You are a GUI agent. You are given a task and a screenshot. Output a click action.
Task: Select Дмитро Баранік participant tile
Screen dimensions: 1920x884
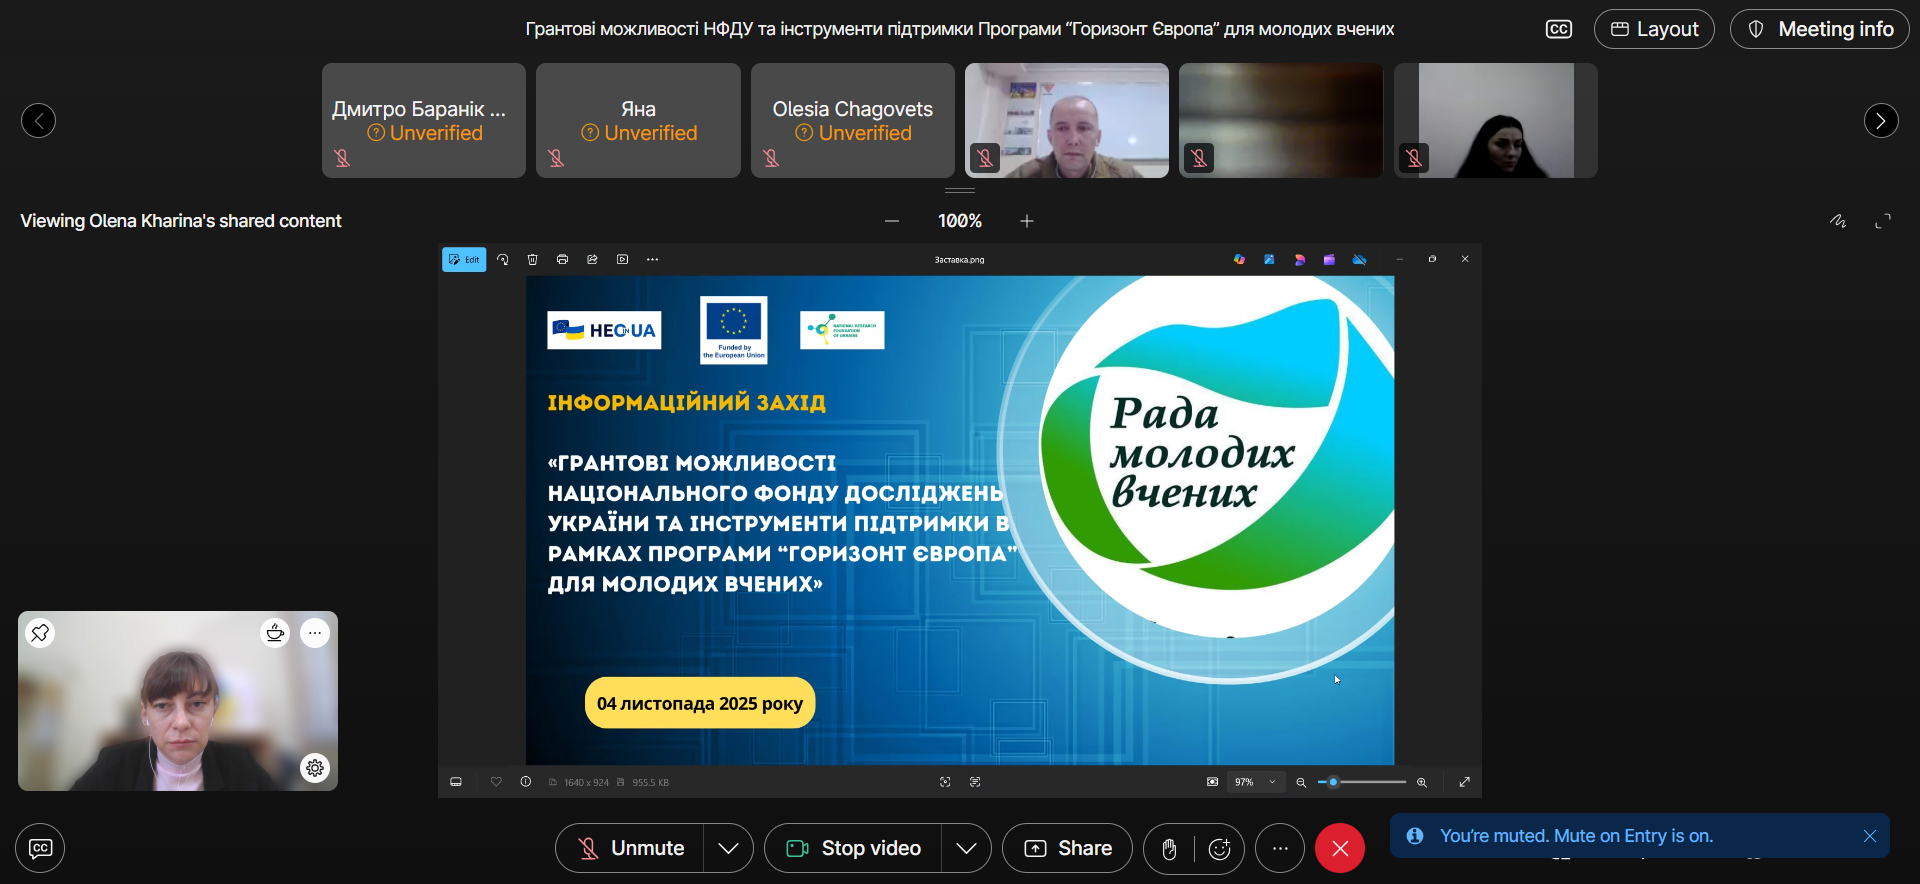pos(424,121)
